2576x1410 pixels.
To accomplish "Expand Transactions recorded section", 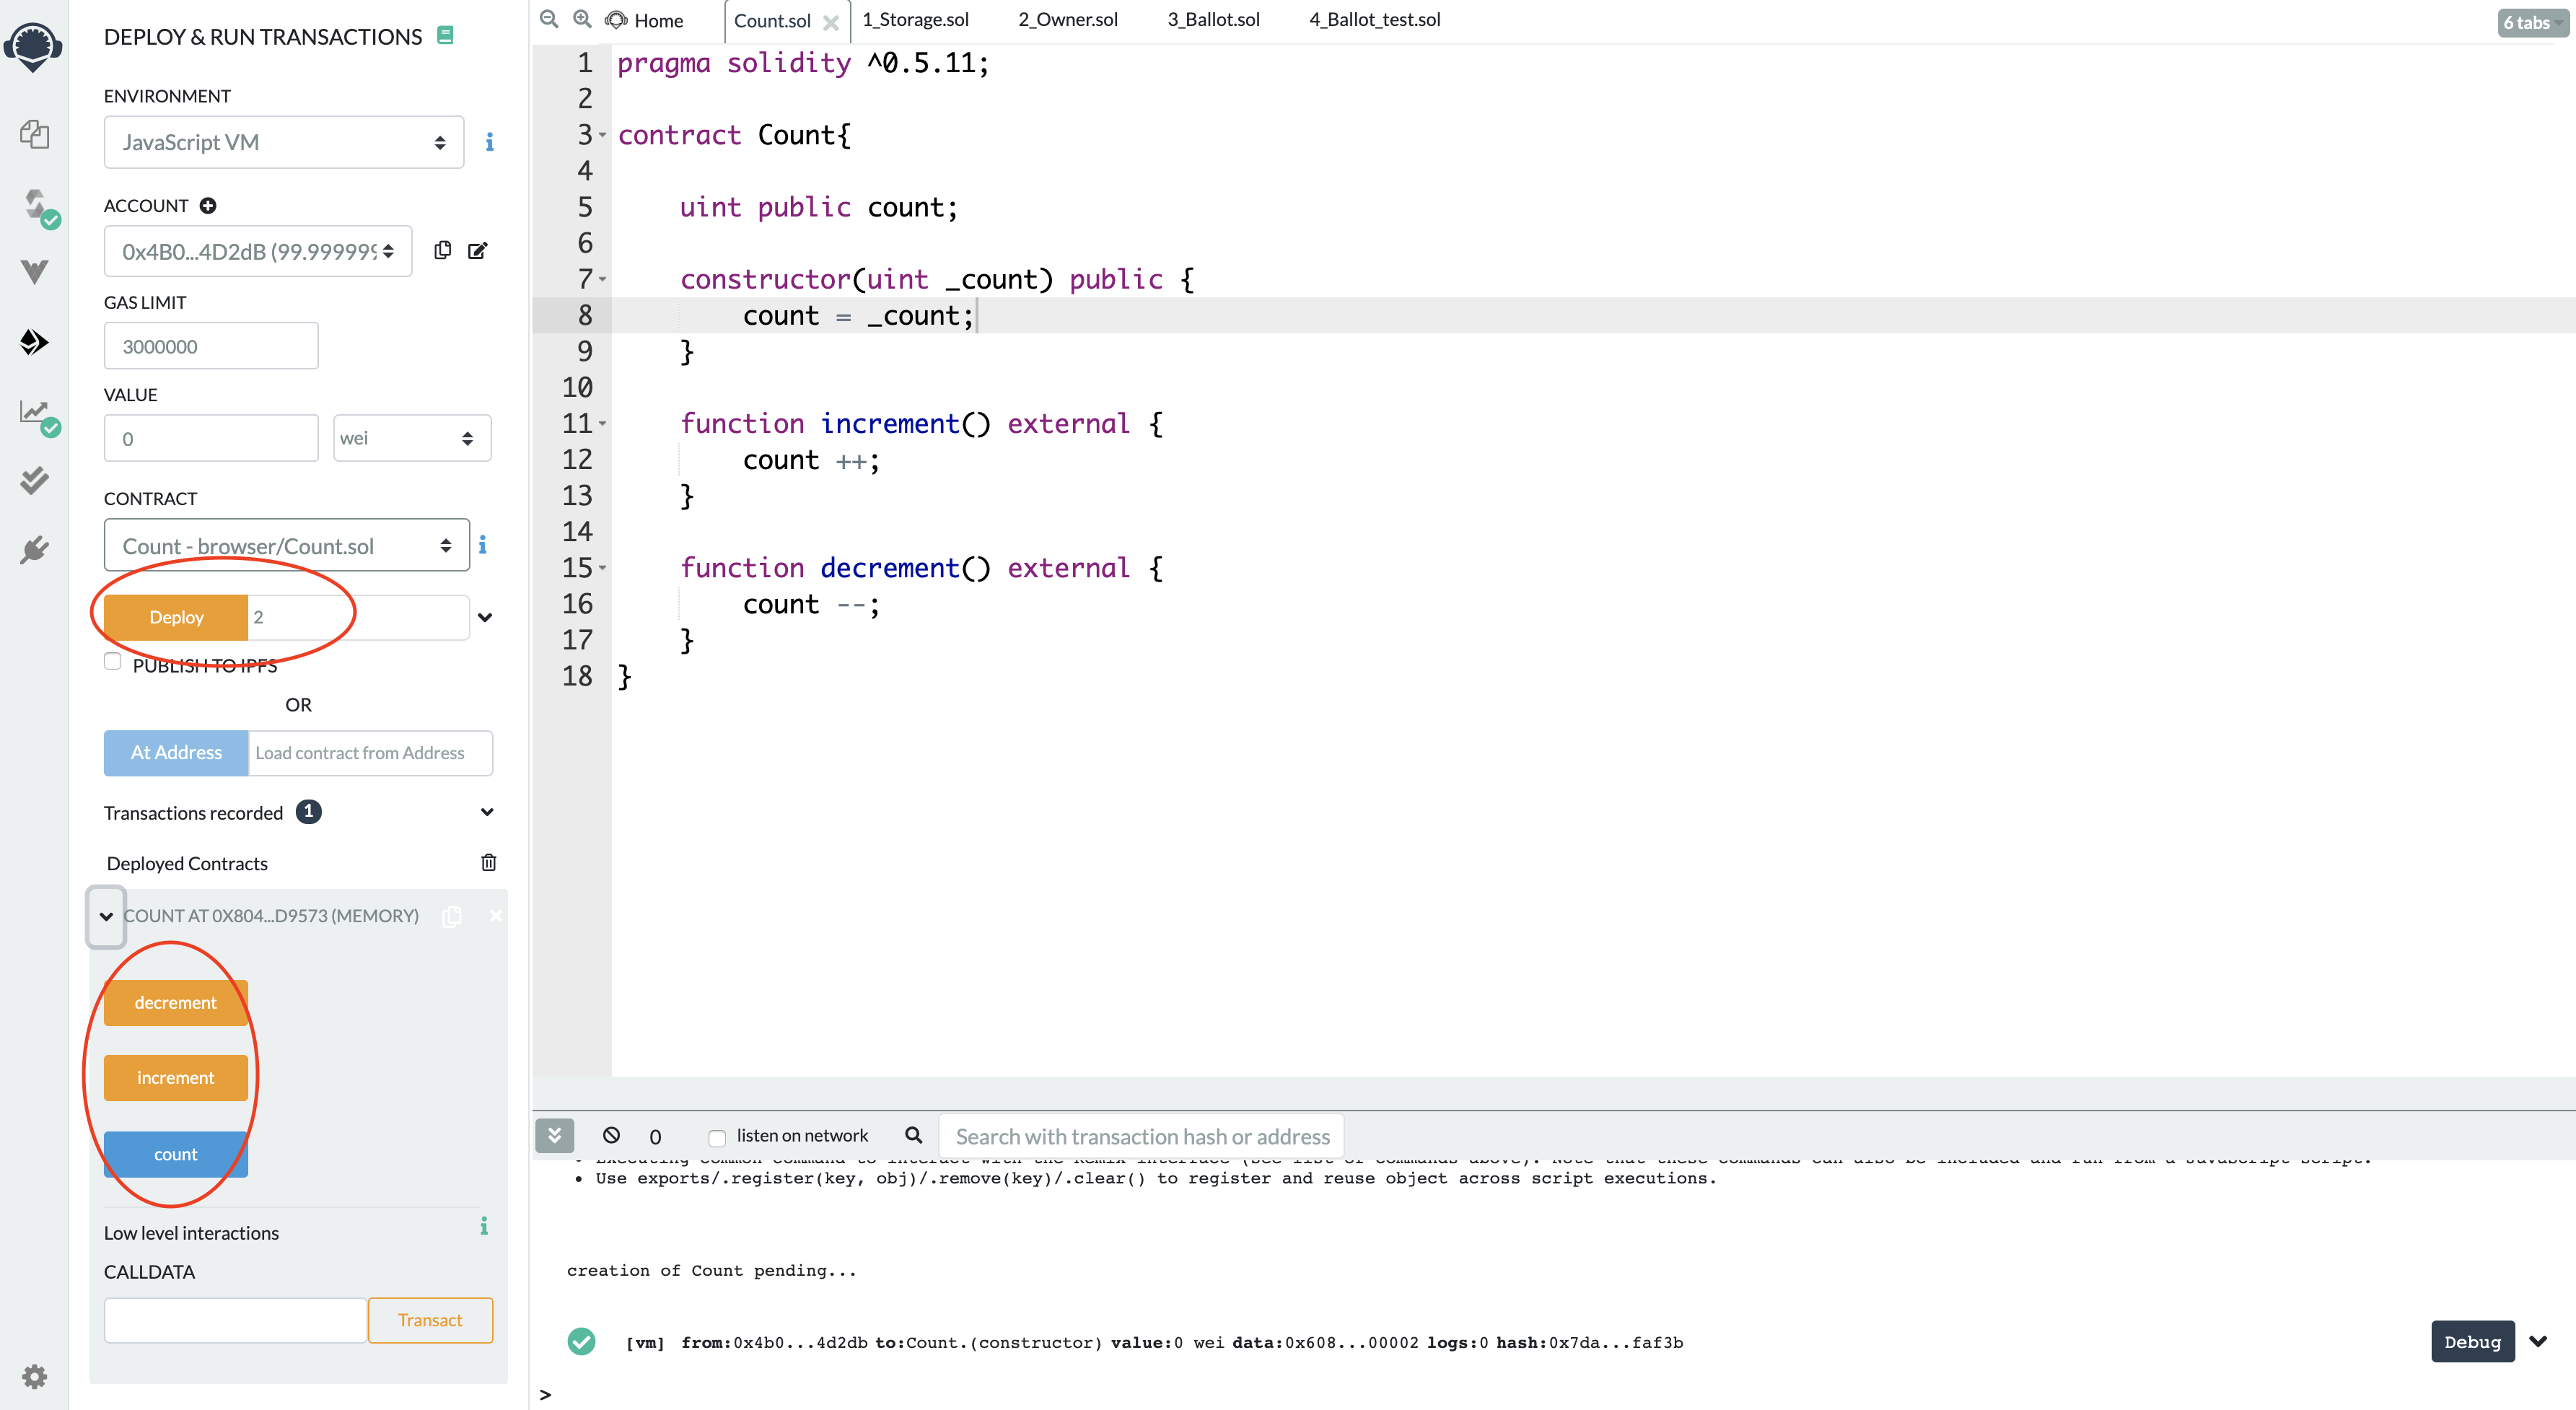I will [487, 812].
